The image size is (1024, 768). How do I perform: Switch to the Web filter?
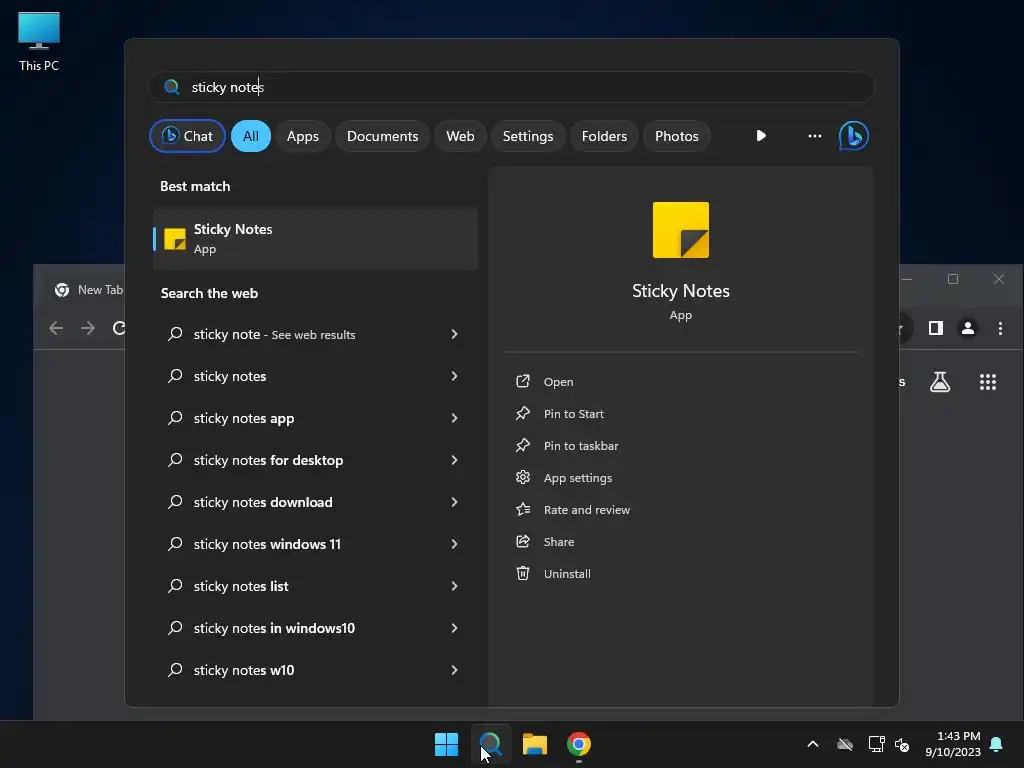[460, 136]
